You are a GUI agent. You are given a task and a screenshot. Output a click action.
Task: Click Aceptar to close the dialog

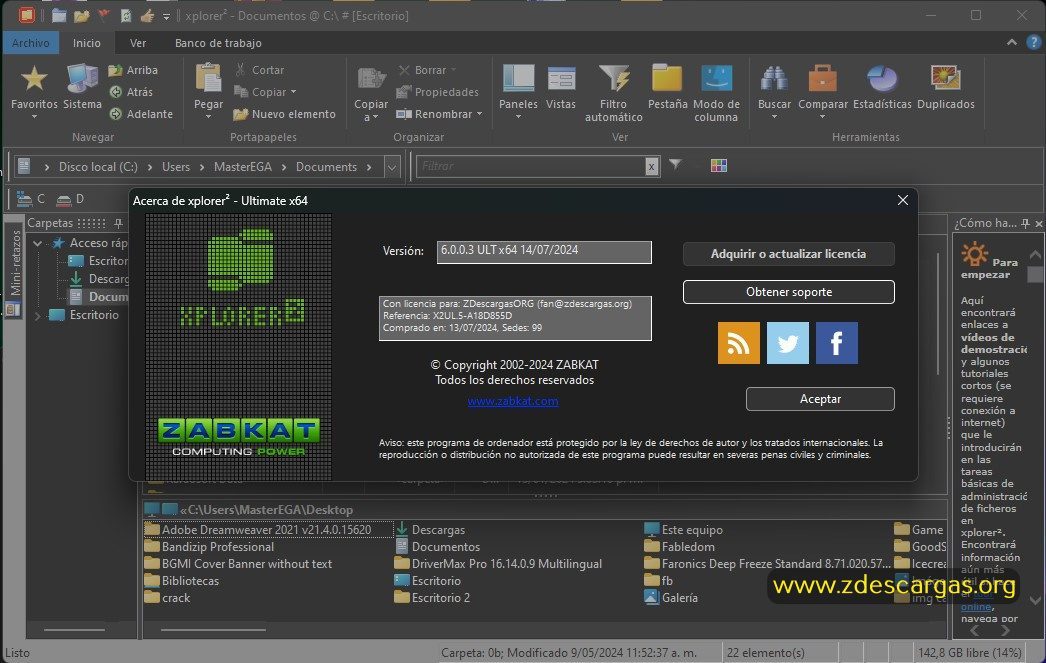point(820,399)
